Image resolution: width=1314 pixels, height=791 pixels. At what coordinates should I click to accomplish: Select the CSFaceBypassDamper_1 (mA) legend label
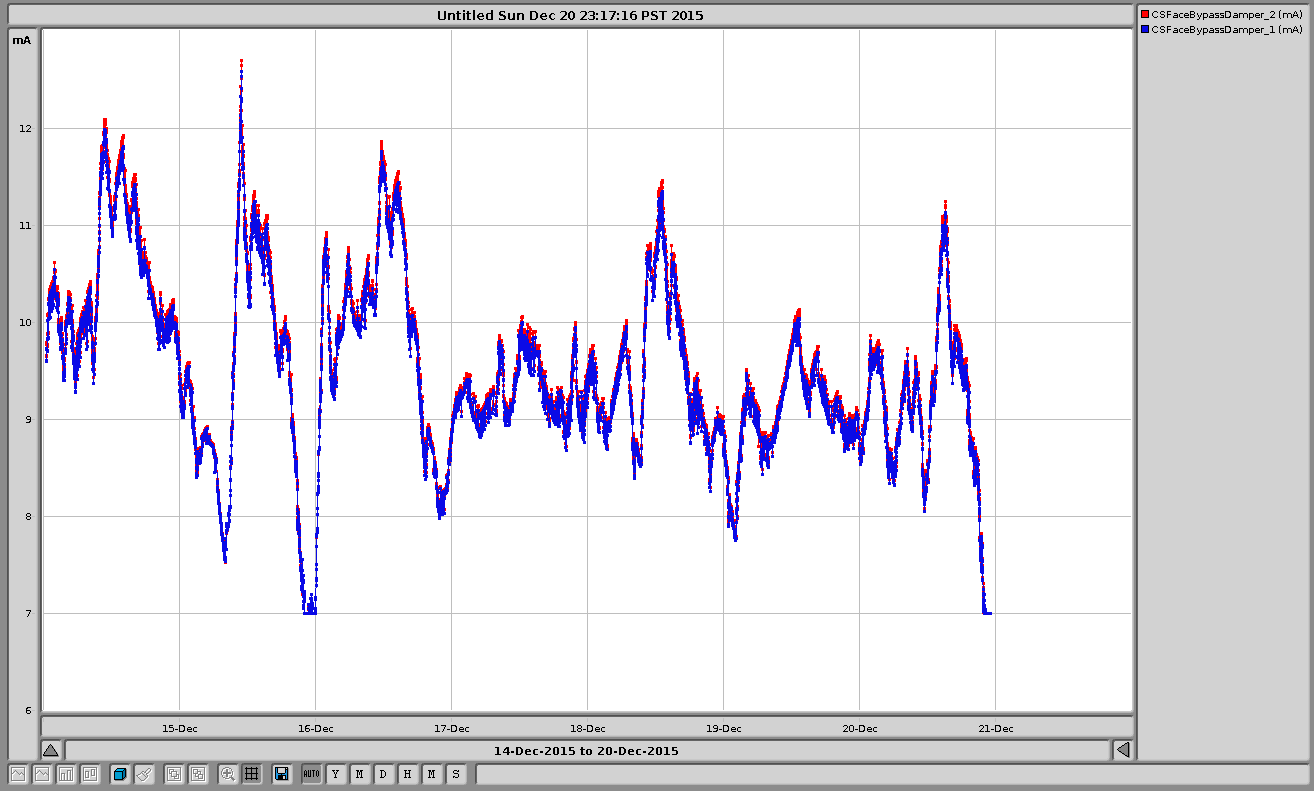(1227, 30)
